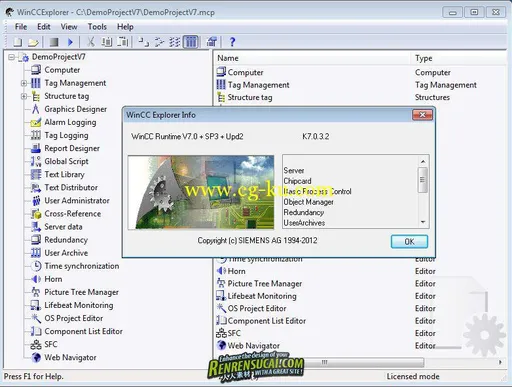This screenshot has height=387, width=512.
Task: Select Graphics Designer in the tree
Action: point(76,109)
